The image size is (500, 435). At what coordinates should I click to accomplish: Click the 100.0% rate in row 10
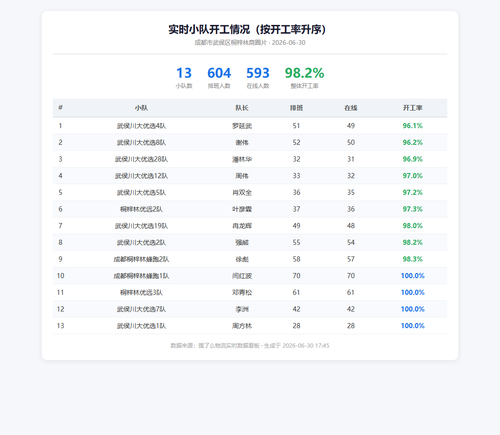[413, 276]
